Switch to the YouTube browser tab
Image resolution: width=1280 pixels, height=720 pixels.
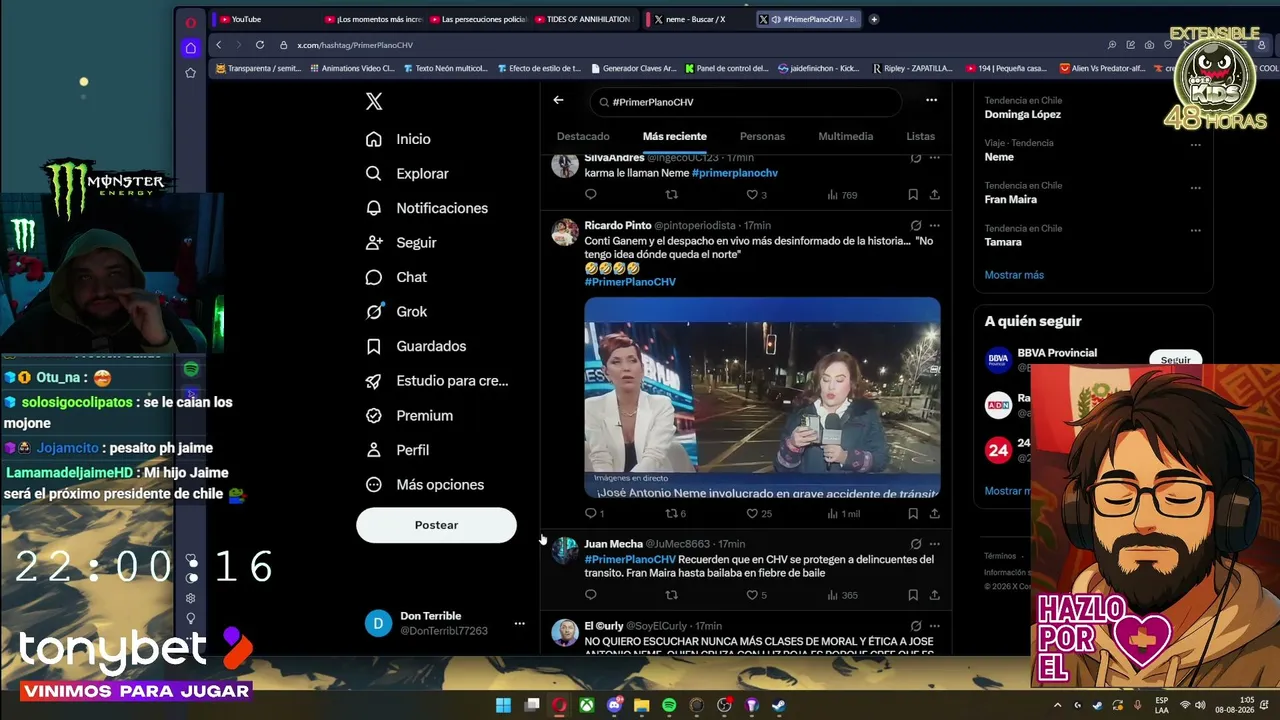(x=262, y=19)
